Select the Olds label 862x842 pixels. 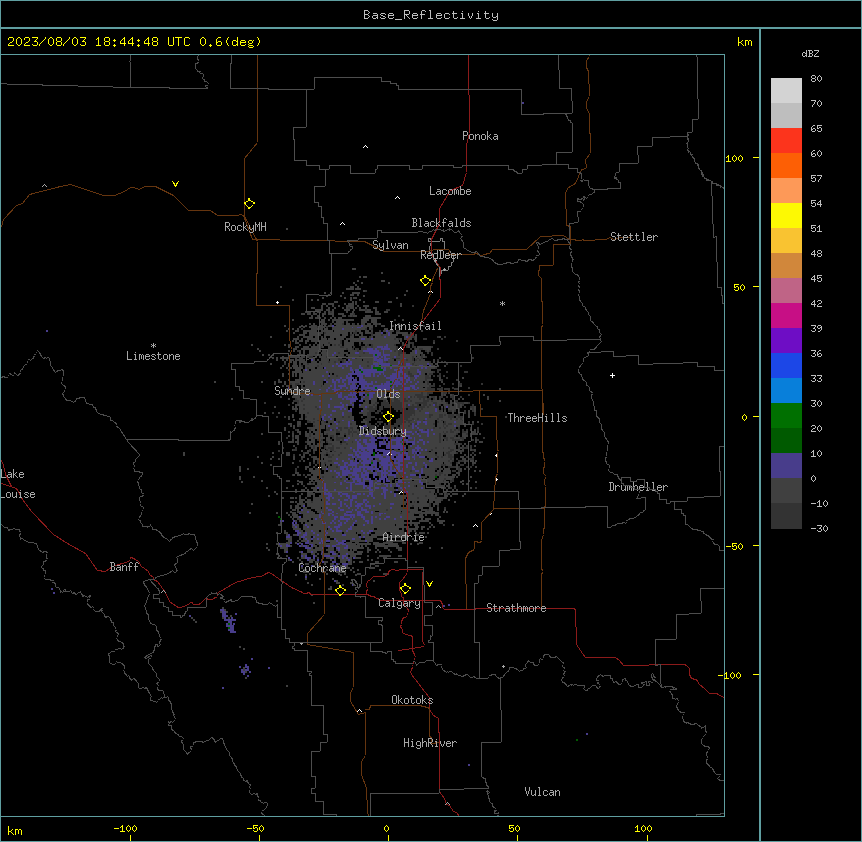[x=388, y=394]
